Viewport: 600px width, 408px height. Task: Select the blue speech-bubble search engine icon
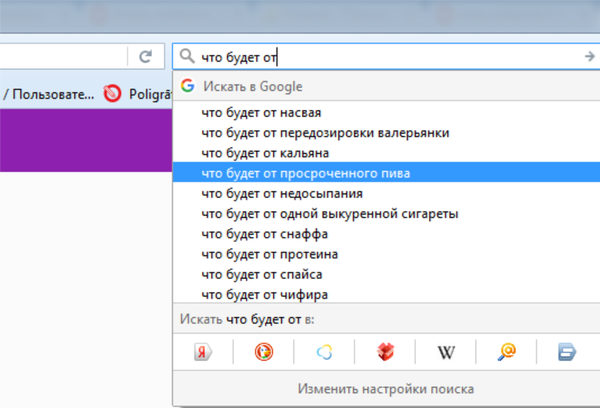(x=567, y=351)
